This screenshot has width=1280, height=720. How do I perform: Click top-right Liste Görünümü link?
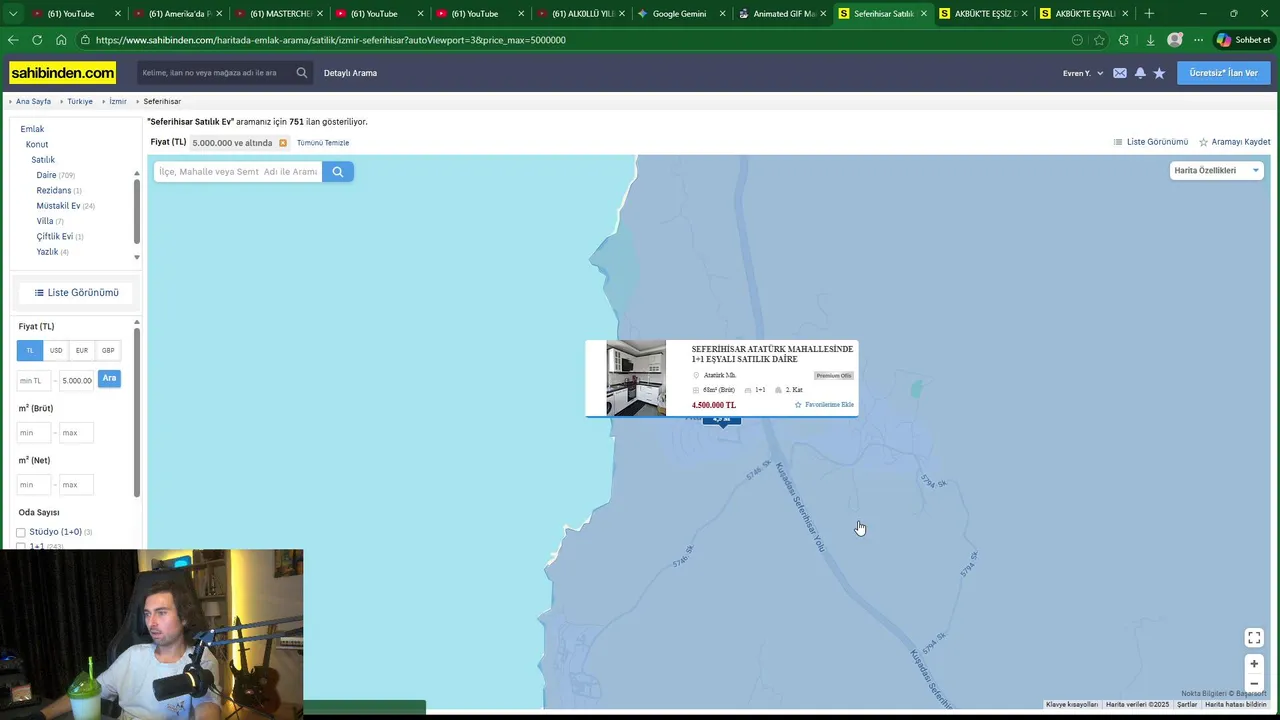point(1151,142)
